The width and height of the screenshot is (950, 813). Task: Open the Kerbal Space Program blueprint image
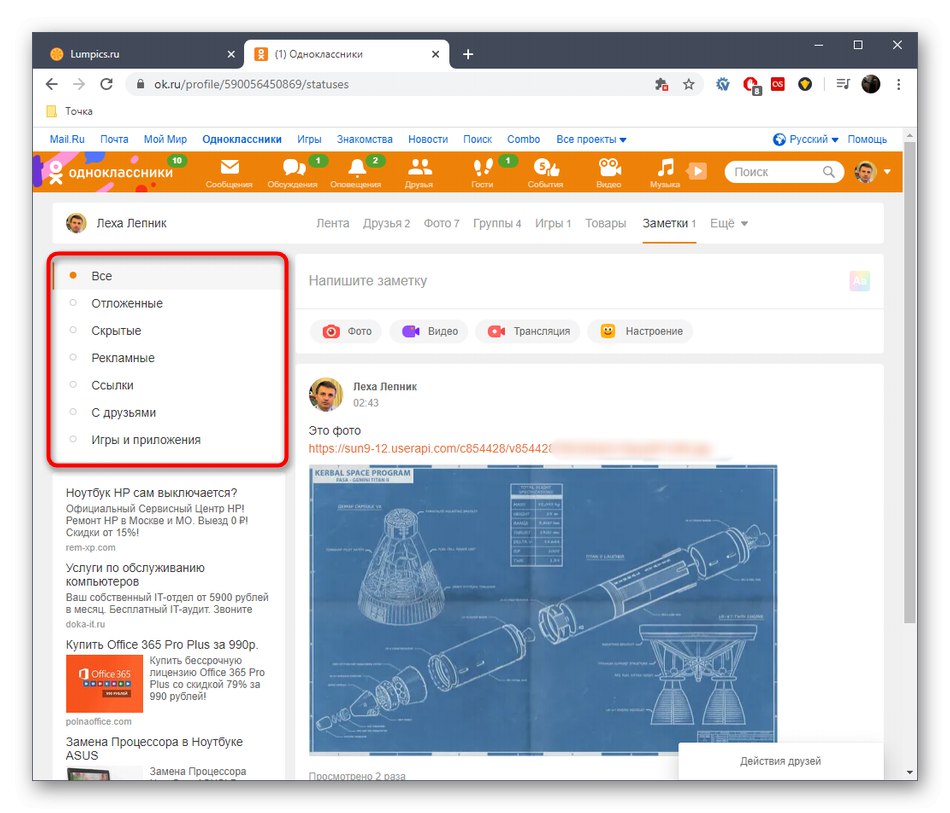tap(543, 610)
